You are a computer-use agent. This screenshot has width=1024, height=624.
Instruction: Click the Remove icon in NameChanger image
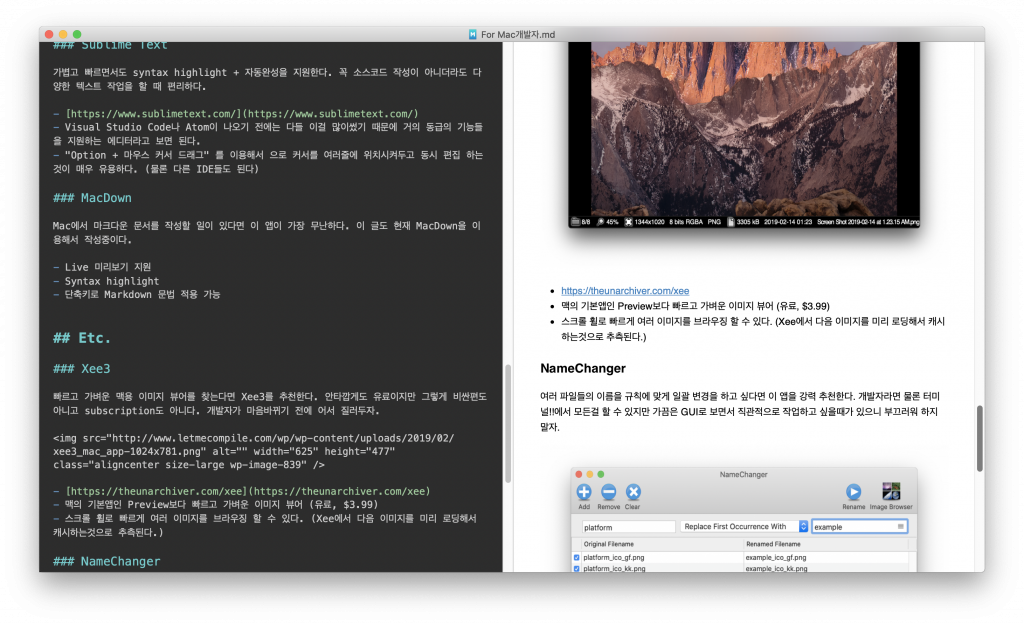coord(608,492)
